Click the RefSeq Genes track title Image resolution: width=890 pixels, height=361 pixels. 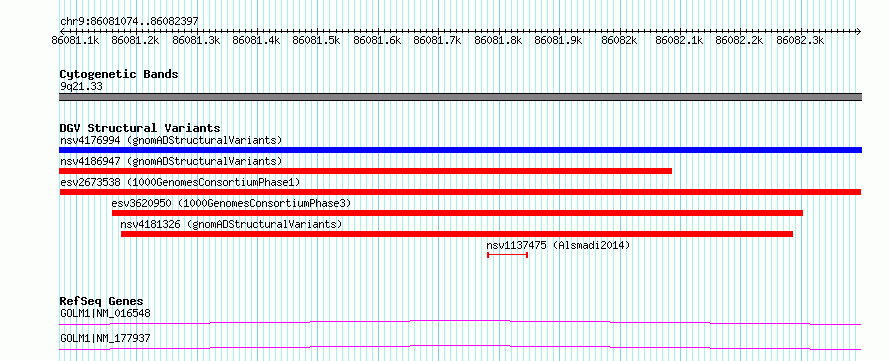coord(101,301)
